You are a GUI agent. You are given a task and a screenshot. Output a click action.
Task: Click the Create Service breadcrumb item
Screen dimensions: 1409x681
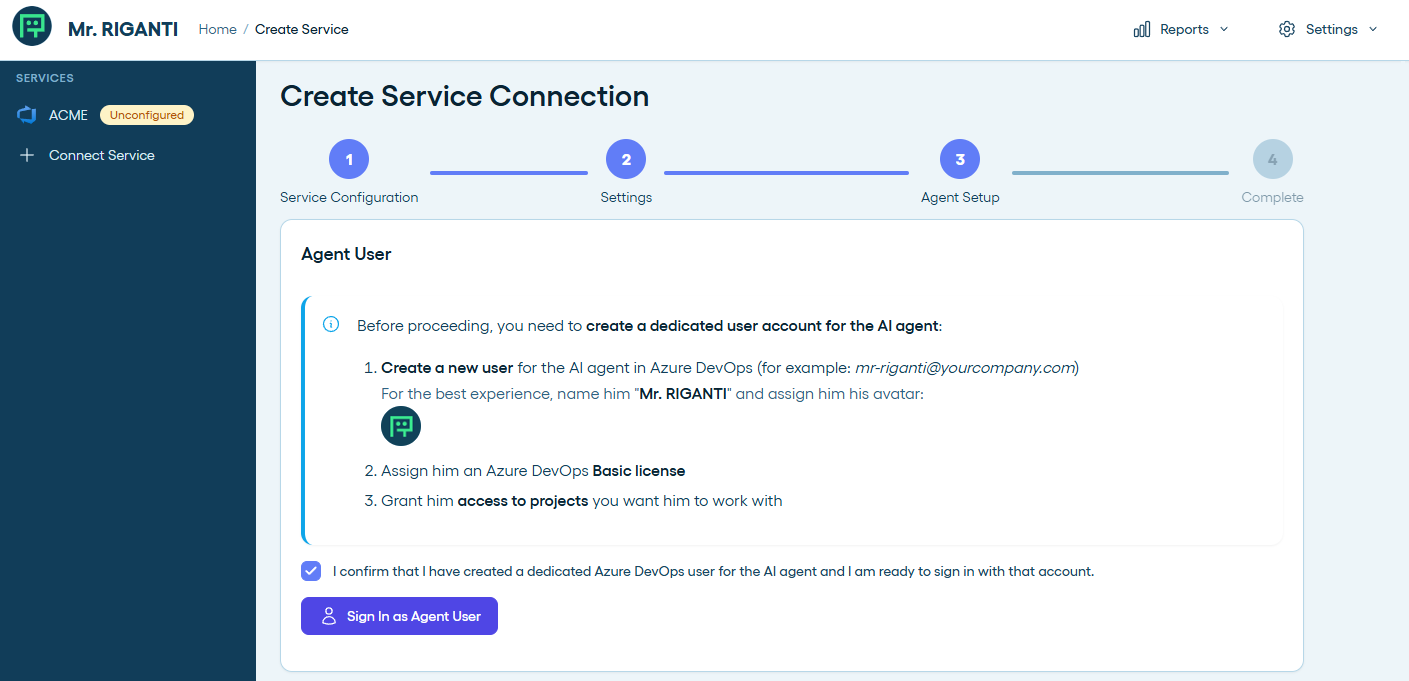click(x=301, y=29)
